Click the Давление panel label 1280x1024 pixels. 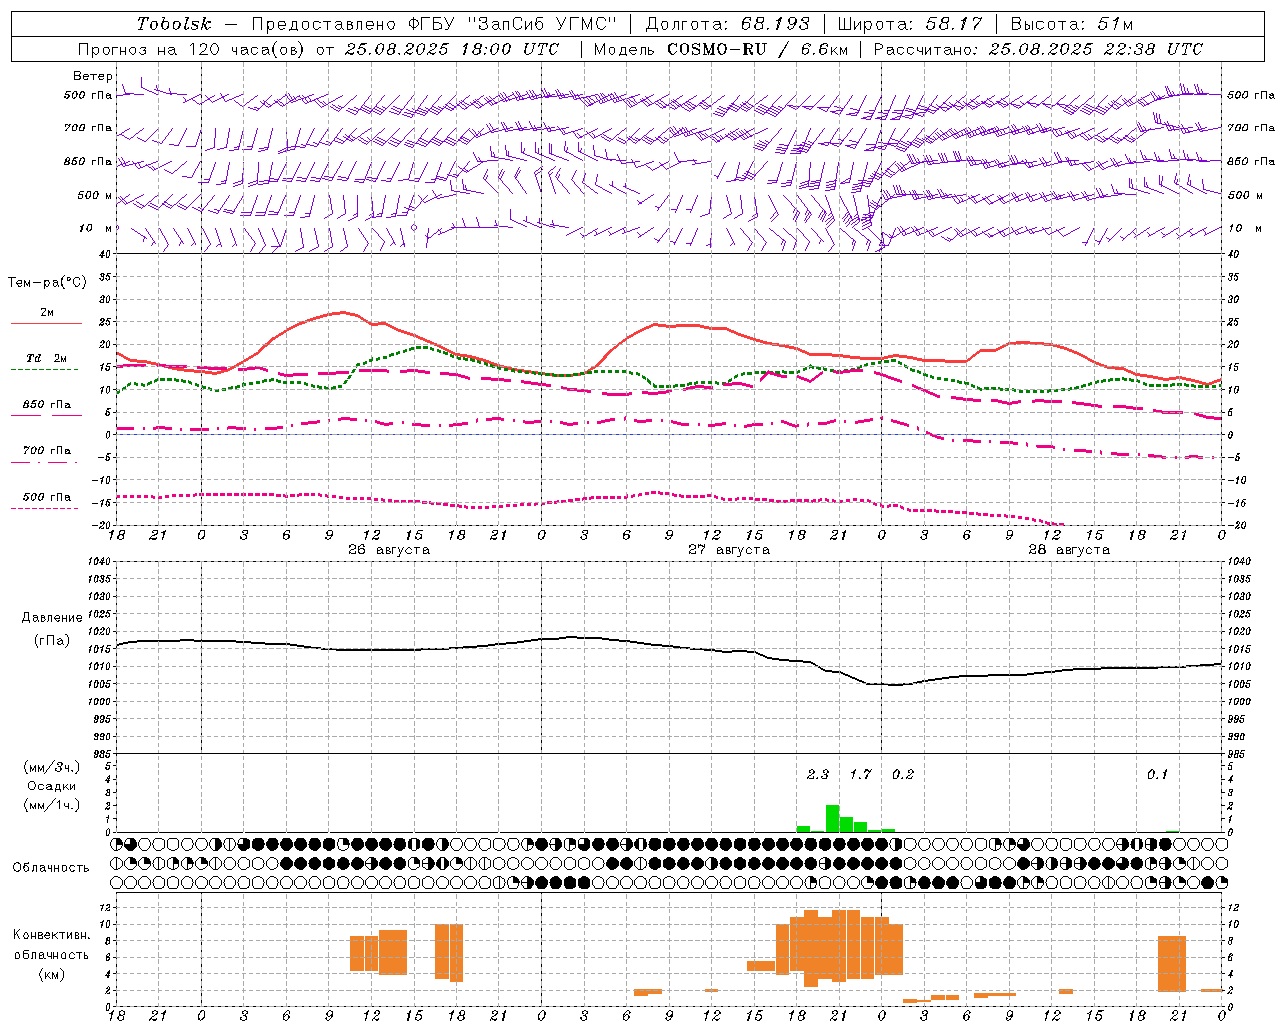[x=52, y=618]
